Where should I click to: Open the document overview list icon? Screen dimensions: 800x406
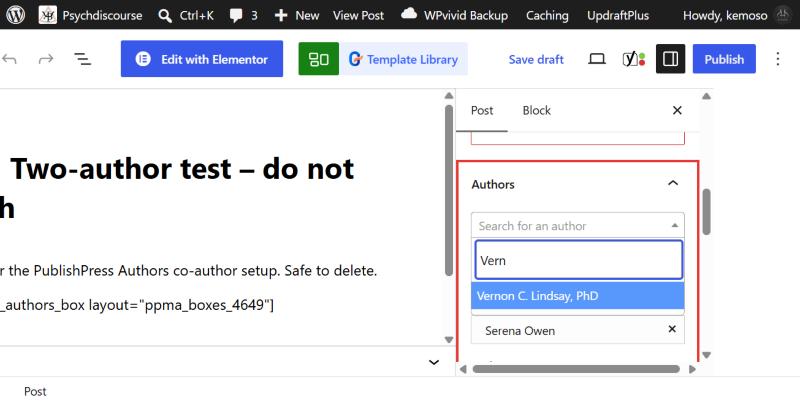click(83, 59)
